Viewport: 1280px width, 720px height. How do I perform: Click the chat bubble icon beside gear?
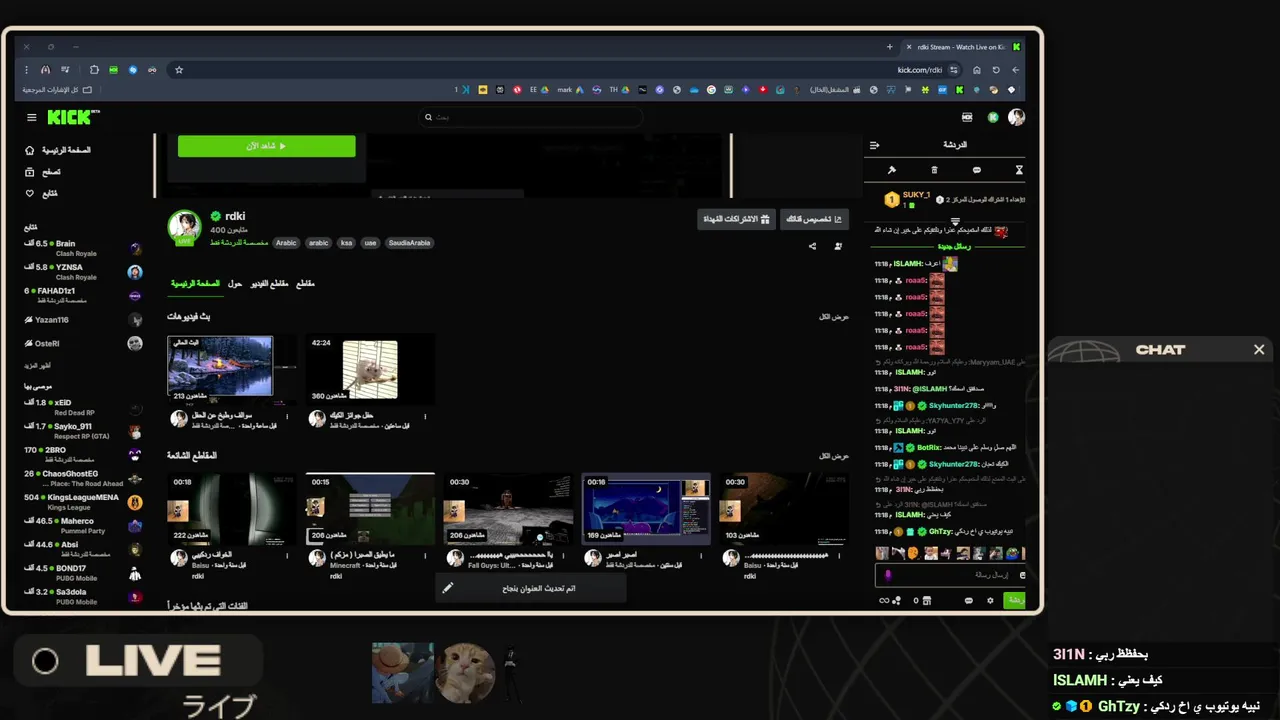[968, 600]
